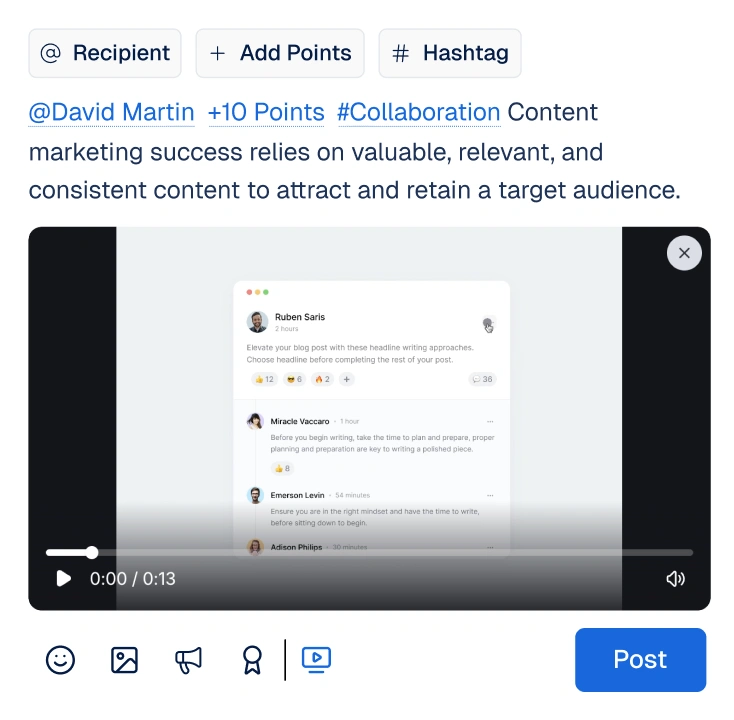734x720 pixels.
Task: Click the Add Points button
Action: point(280,53)
